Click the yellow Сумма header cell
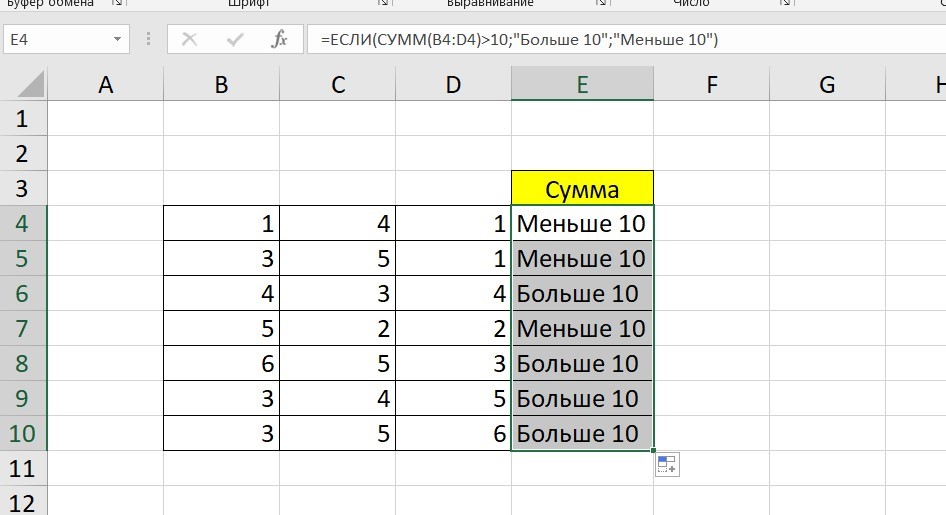Screen dimensions: 946x515 click(x=582, y=189)
